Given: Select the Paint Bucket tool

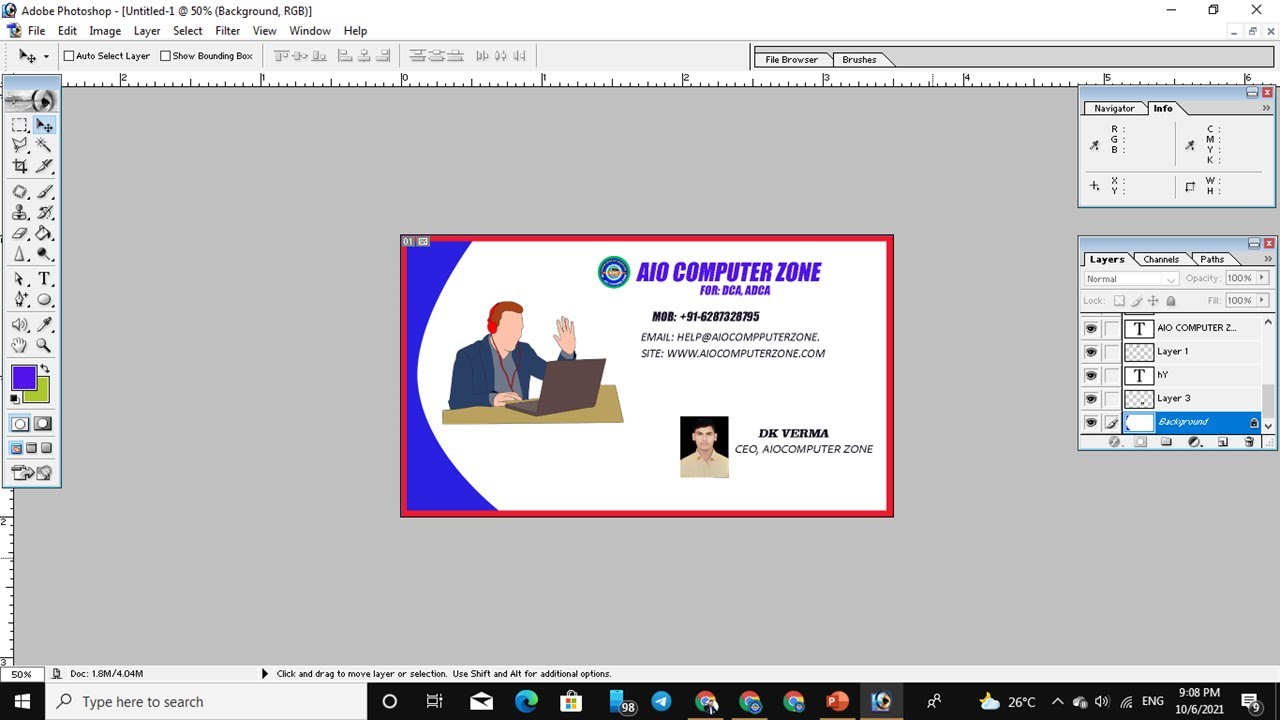Looking at the screenshot, I should pyautogui.click(x=44, y=233).
